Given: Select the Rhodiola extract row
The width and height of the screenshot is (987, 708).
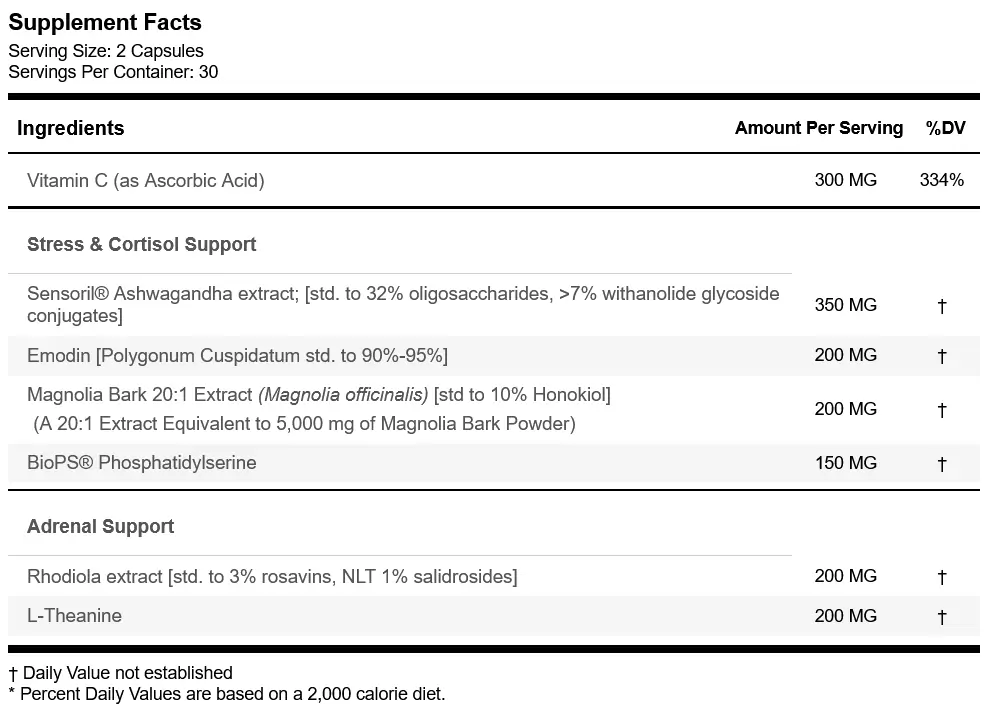Looking at the screenshot, I should (x=494, y=576).
